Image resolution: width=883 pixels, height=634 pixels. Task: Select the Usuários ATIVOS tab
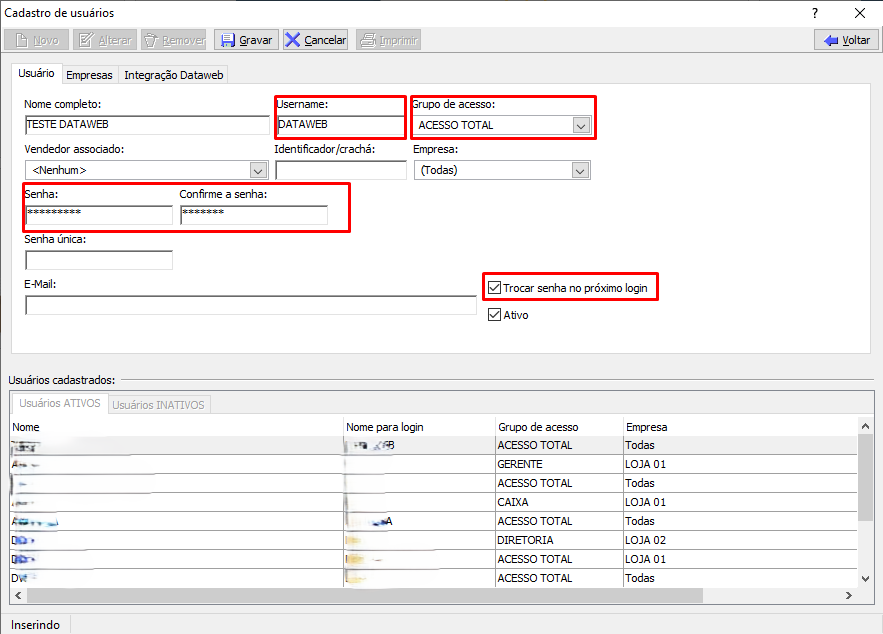coord(60,403)
